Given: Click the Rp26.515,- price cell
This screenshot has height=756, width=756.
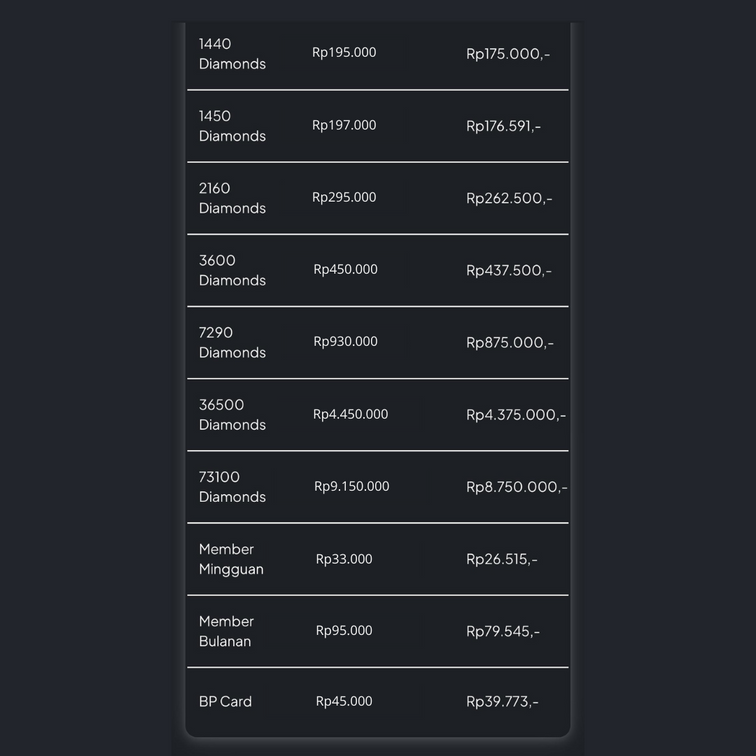Looking at the screenshot, I should tap(501, 559).
